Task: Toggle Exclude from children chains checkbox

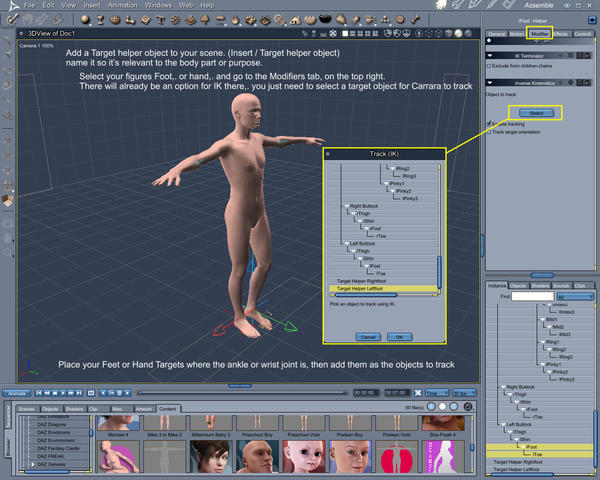Action: click(x=489, y=66)
